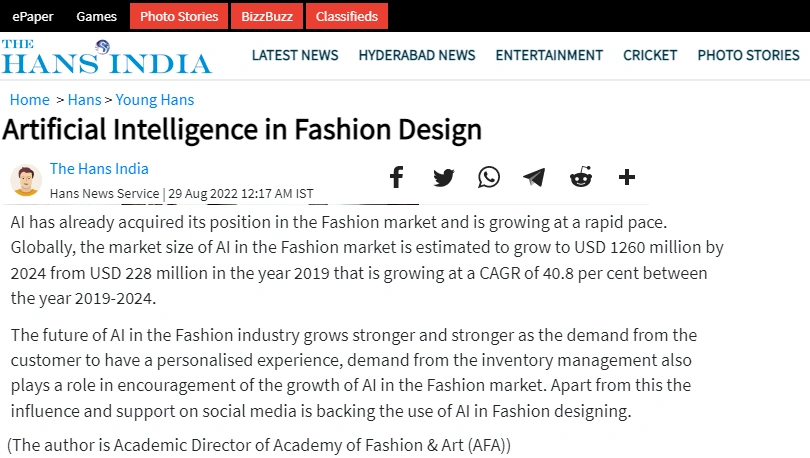Open the ePaper link
Viewport: 810px width, 458px height.
pyautogui.click(x=33, y=17)
